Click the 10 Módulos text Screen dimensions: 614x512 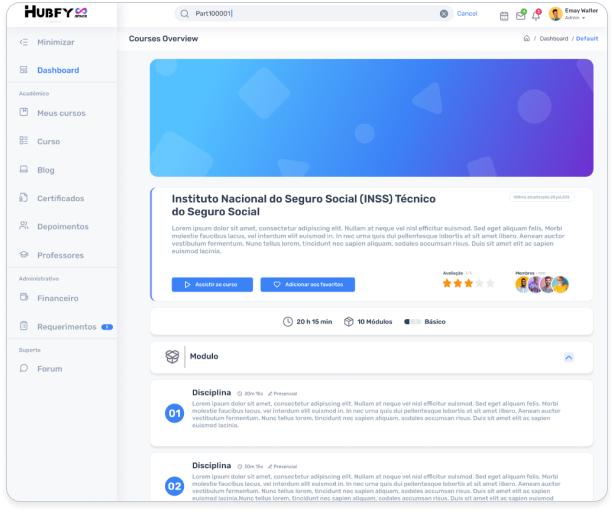point(375,322)
